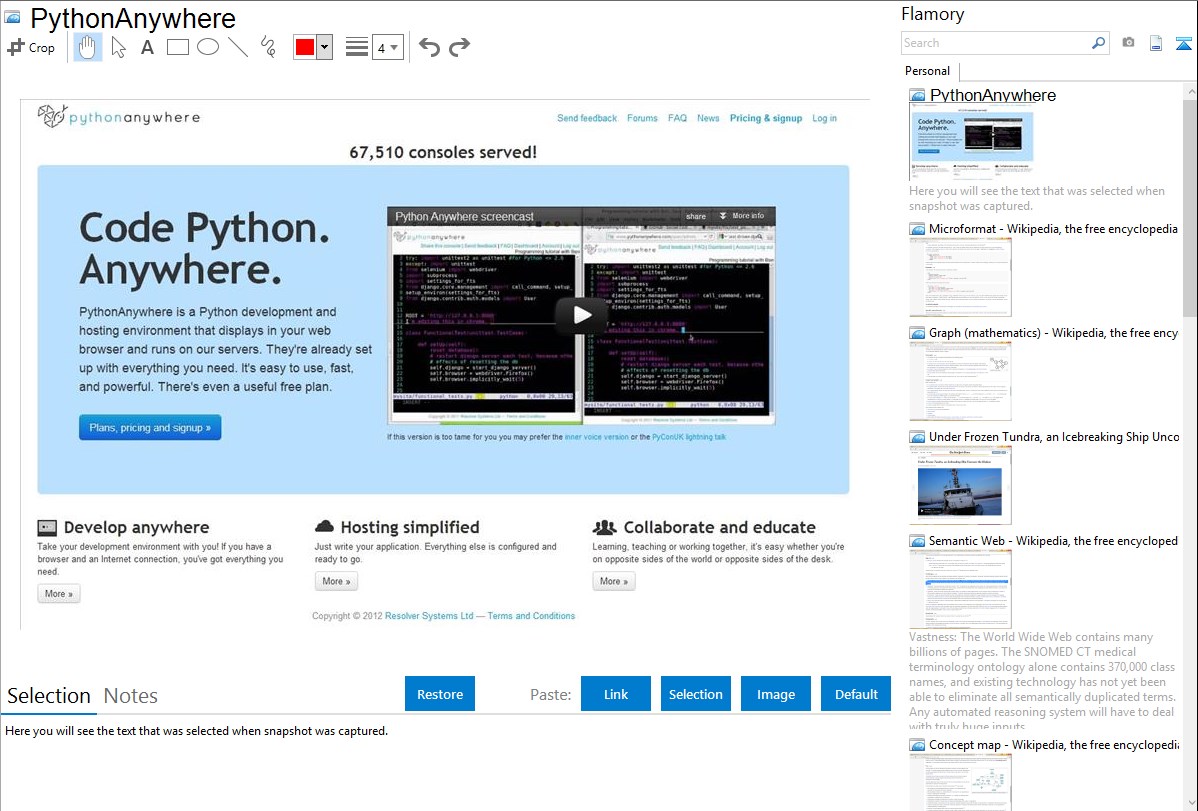The height and width of the screenshot is (811, 1198).
Task: Click the PythonAnywhere title in the sidebar list
Action: [992, 96]
